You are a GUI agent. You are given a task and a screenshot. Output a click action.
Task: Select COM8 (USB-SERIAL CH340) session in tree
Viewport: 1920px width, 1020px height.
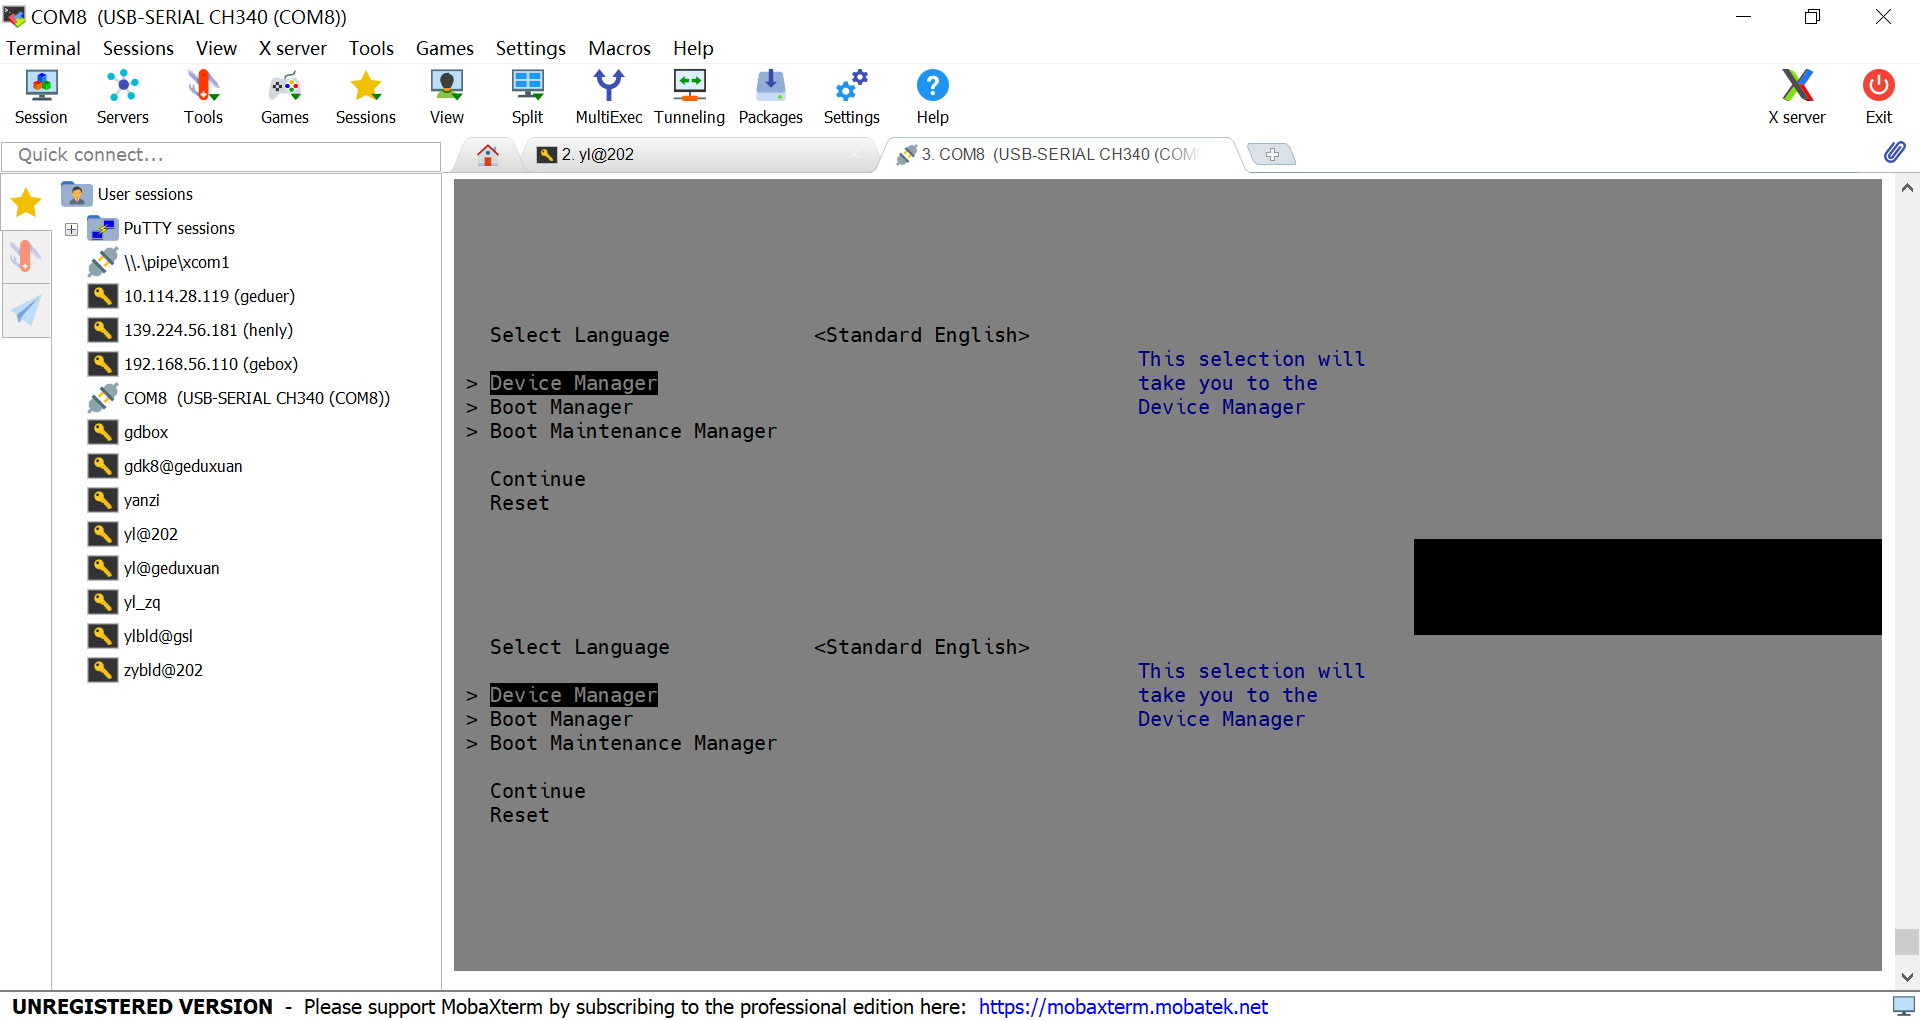pyautogui.click(x=257, y=398)
